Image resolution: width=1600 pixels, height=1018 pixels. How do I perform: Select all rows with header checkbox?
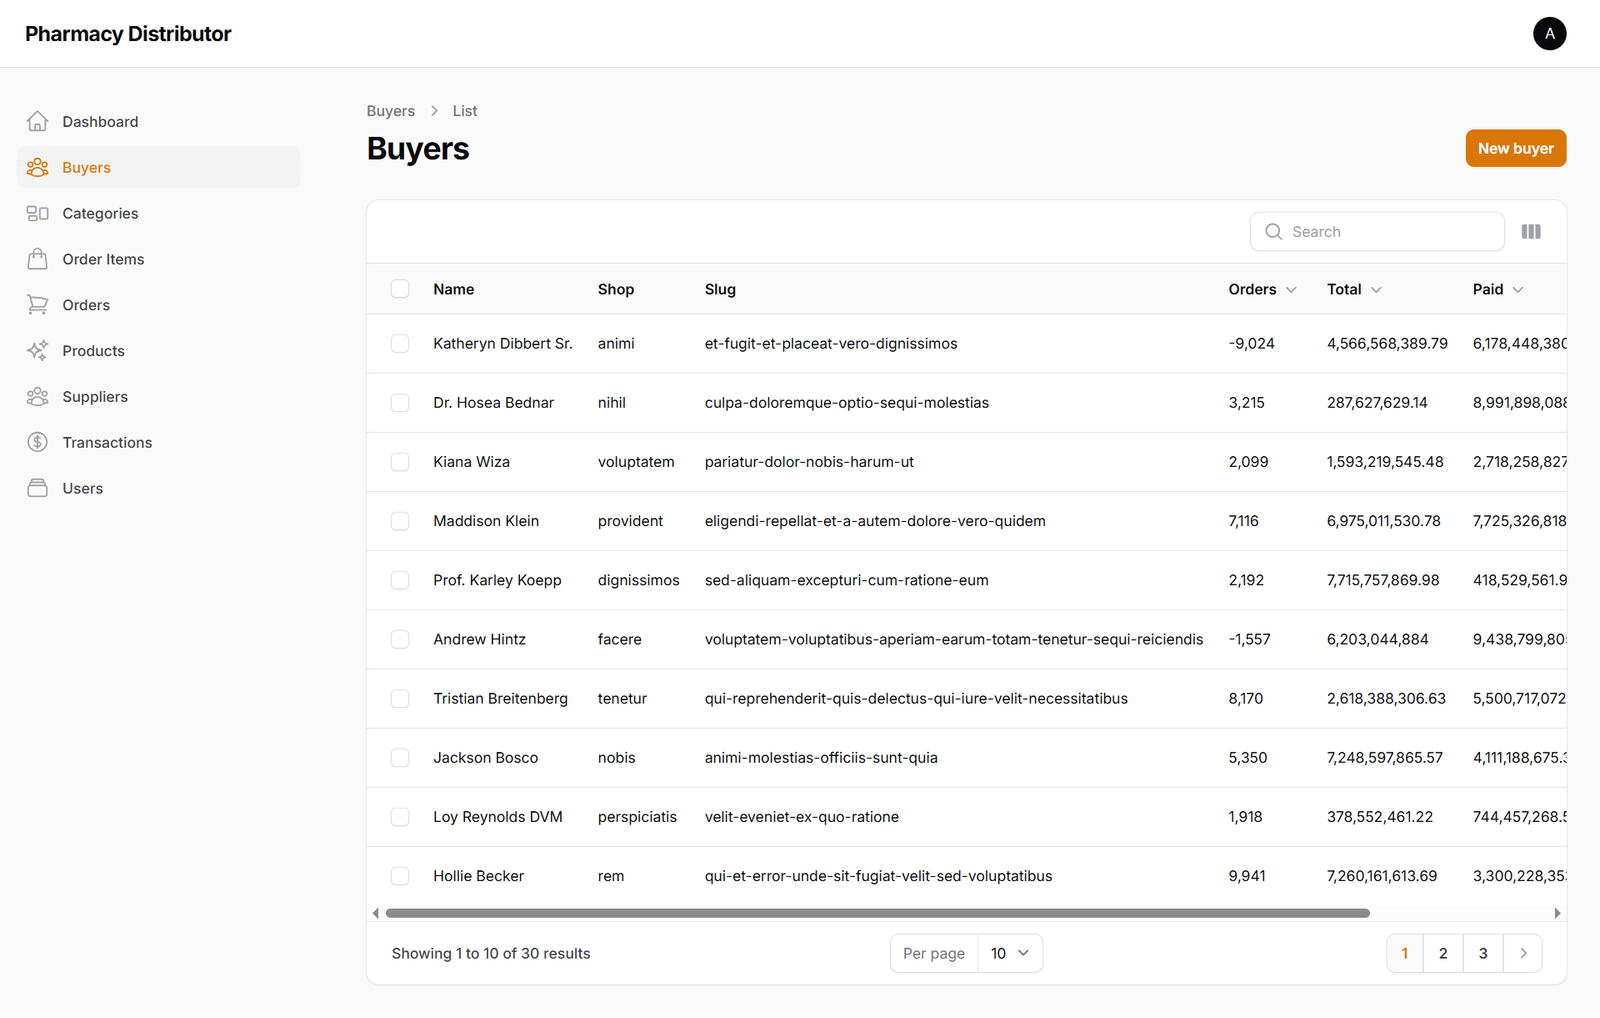coord(400,289)
